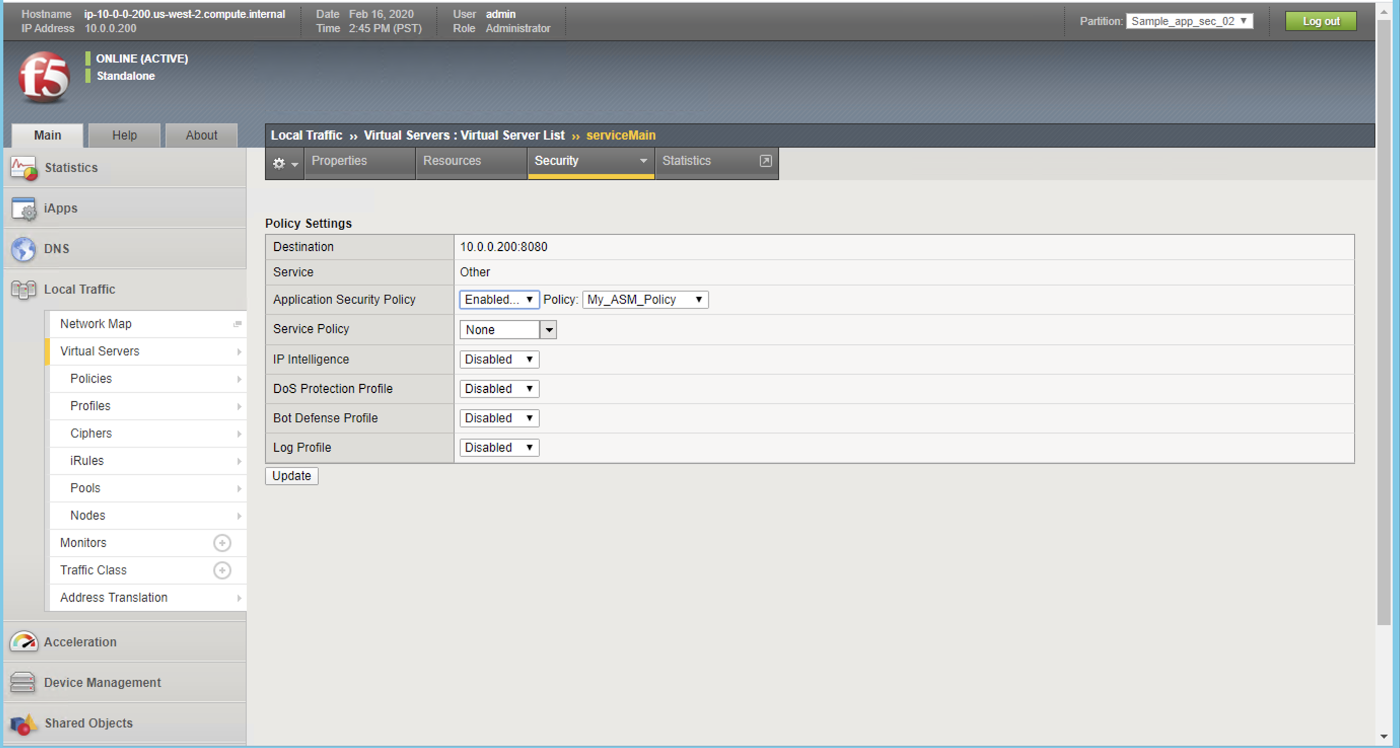Screen dimensions: 1400x748
Task: Click the Log out button
Action: click(x=1320, y=21)
